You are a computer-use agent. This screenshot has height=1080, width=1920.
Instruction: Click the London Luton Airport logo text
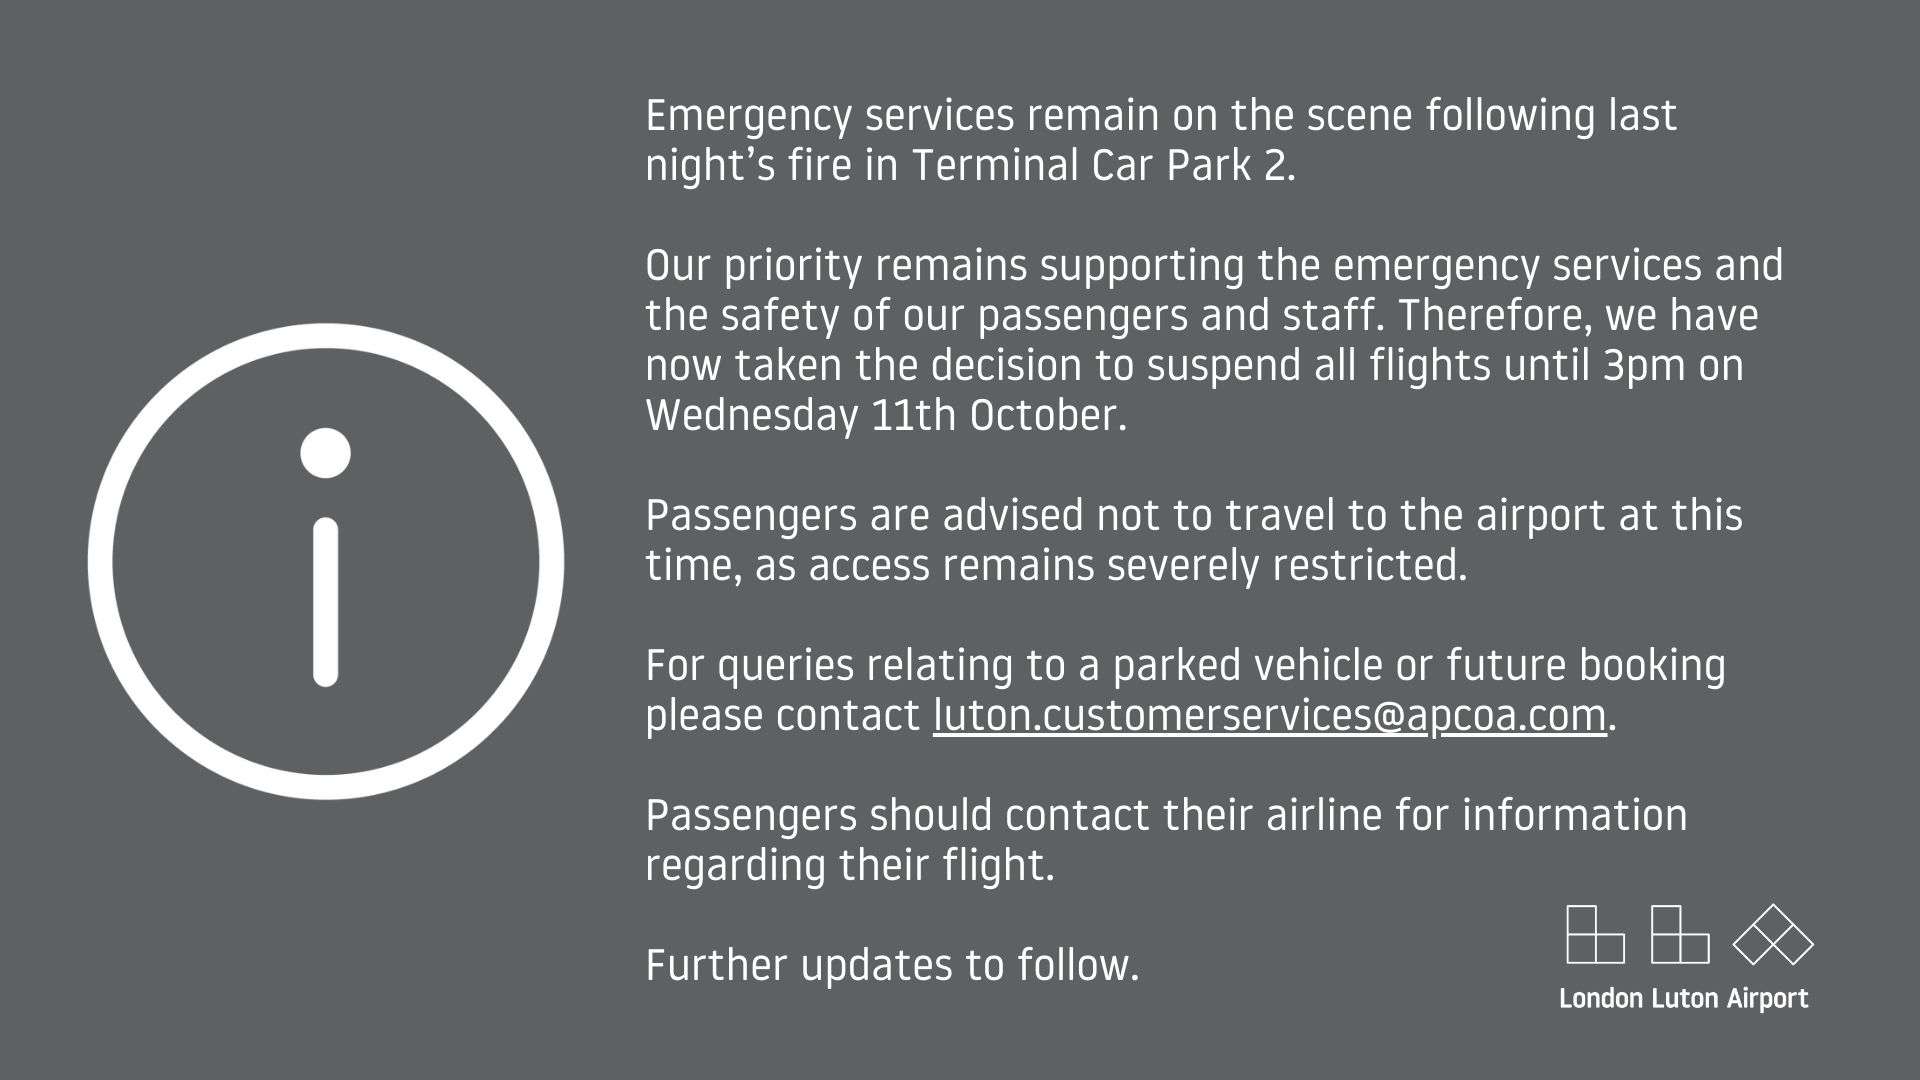tap(1684, 998)
